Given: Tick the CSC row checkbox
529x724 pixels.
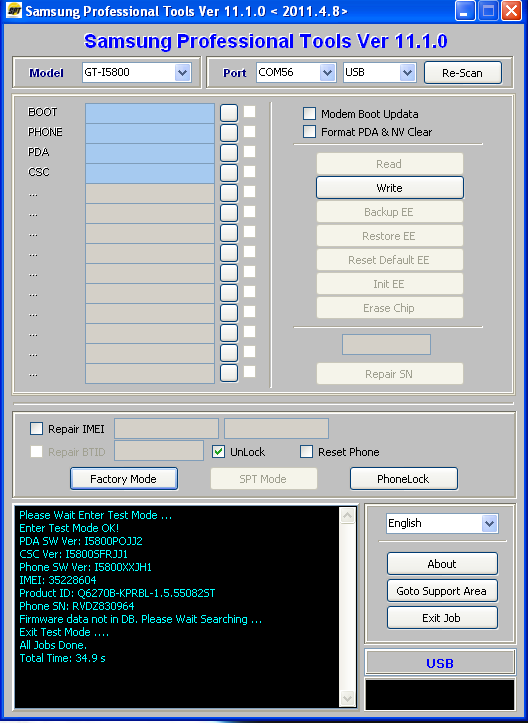Looking at the screenshot, I should 249,172.
